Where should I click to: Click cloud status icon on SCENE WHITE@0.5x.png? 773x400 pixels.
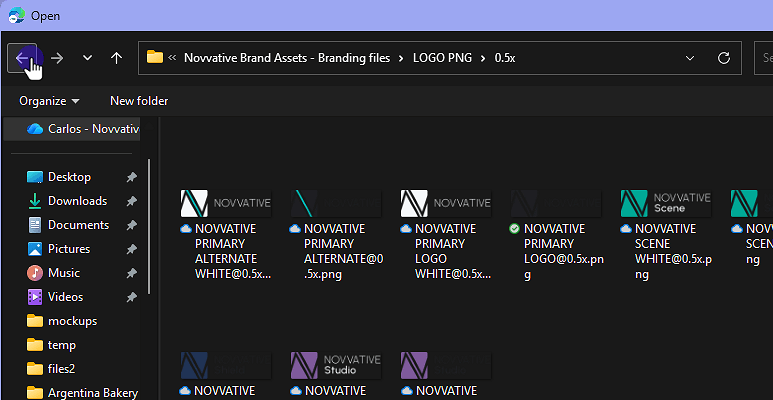626,229
